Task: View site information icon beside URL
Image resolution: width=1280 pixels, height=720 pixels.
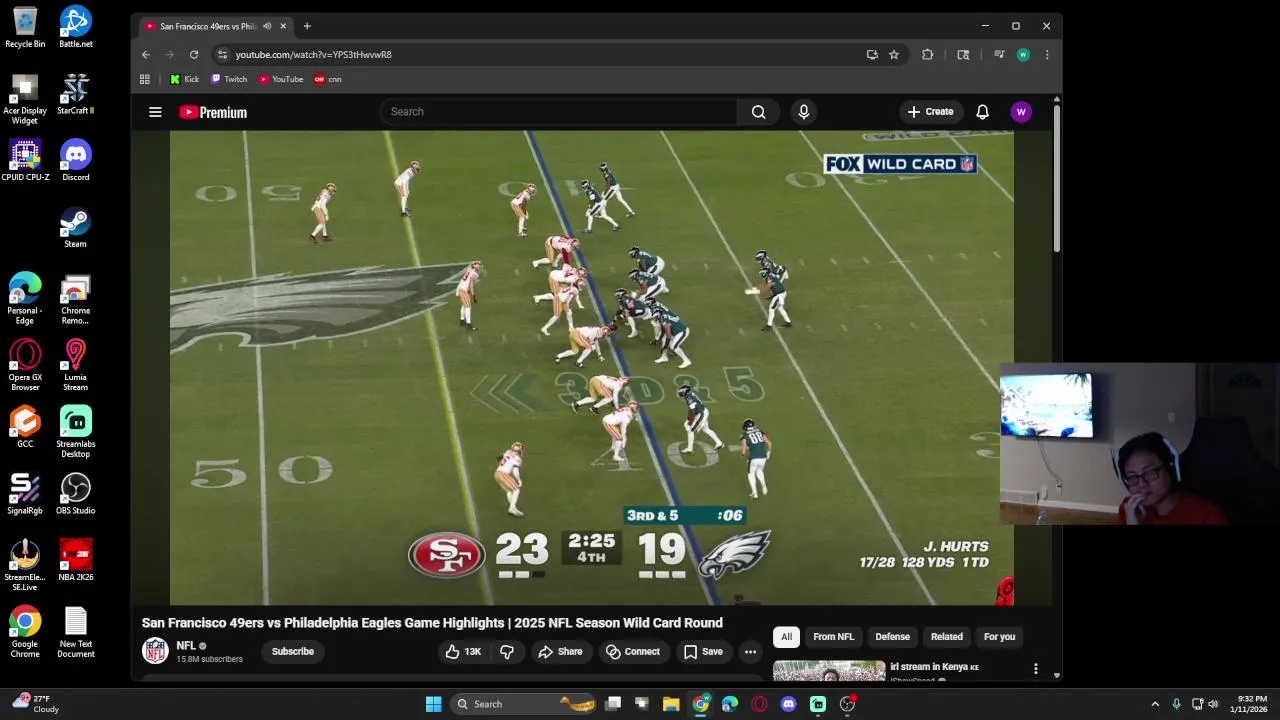Action: point(222,55)
